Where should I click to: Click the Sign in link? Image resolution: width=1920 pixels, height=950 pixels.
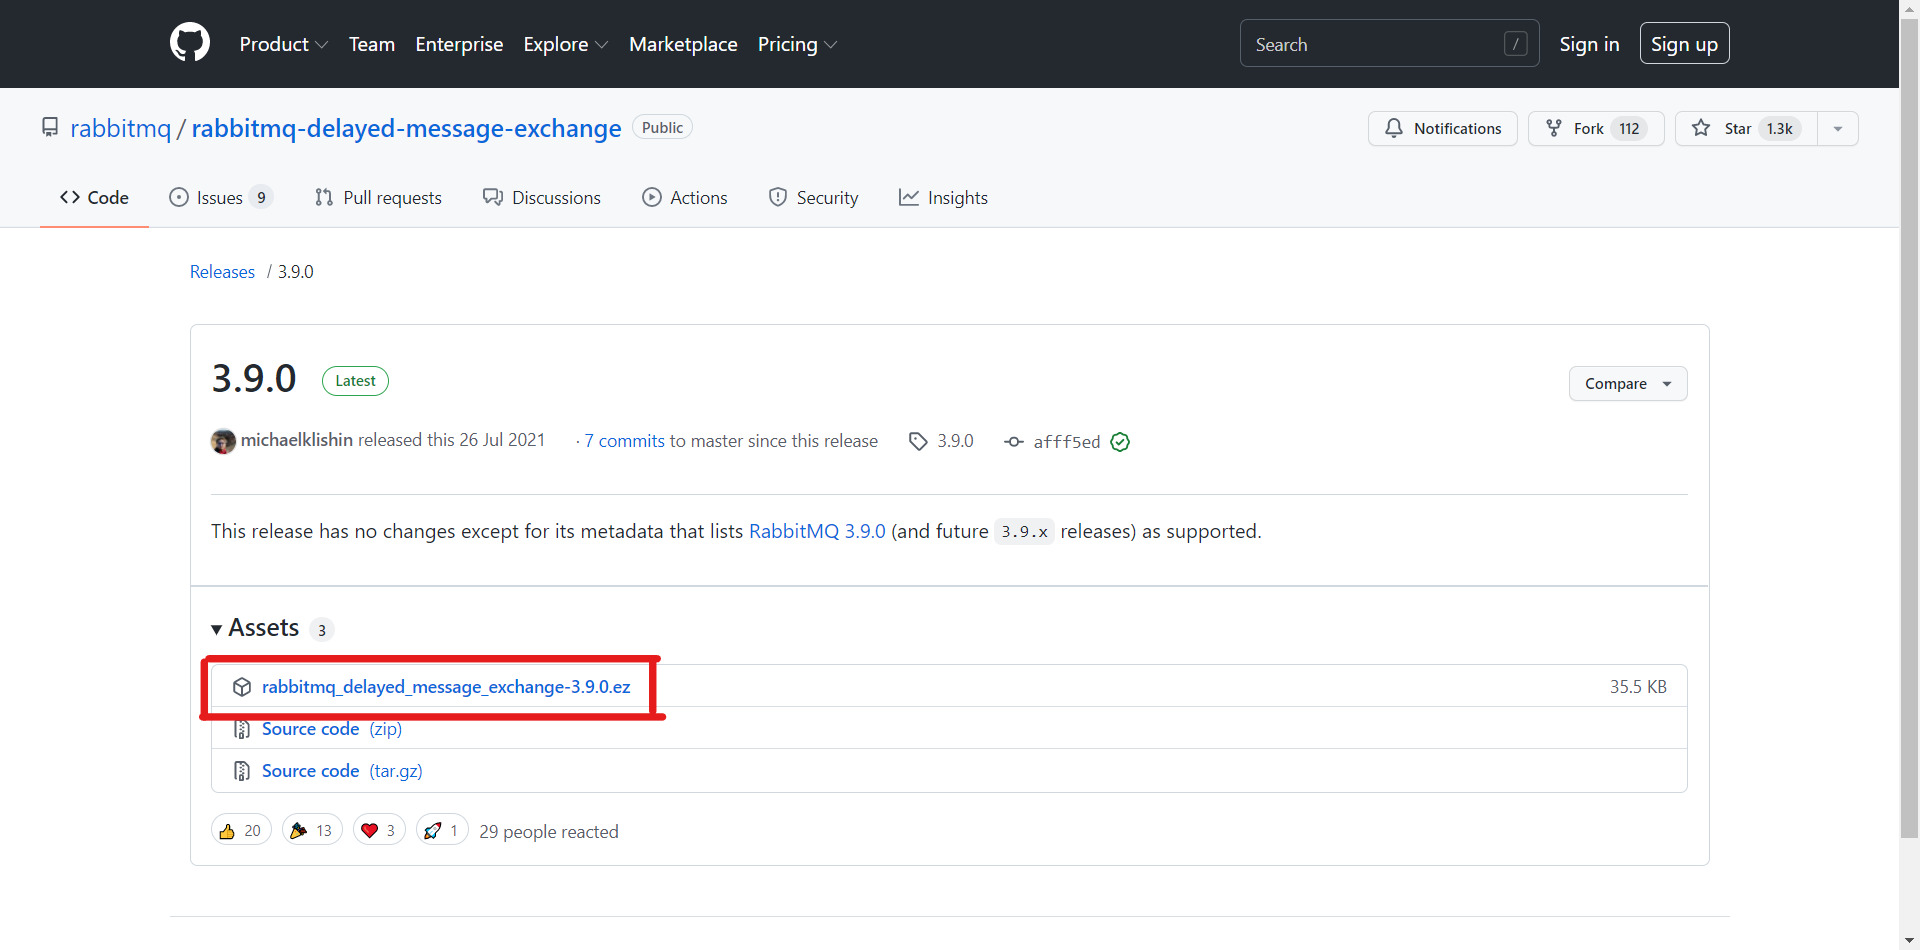1589,44
